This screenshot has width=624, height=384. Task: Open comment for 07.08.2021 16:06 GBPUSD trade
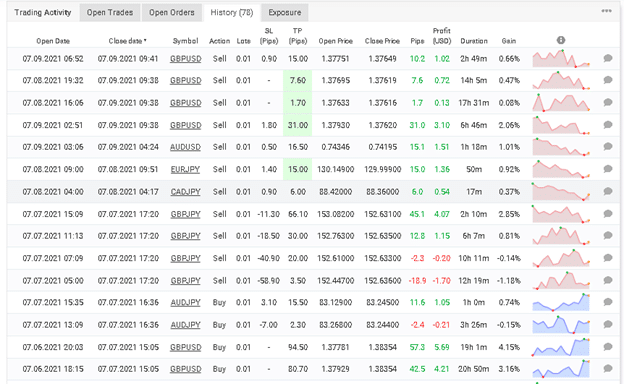coord(608,103)
